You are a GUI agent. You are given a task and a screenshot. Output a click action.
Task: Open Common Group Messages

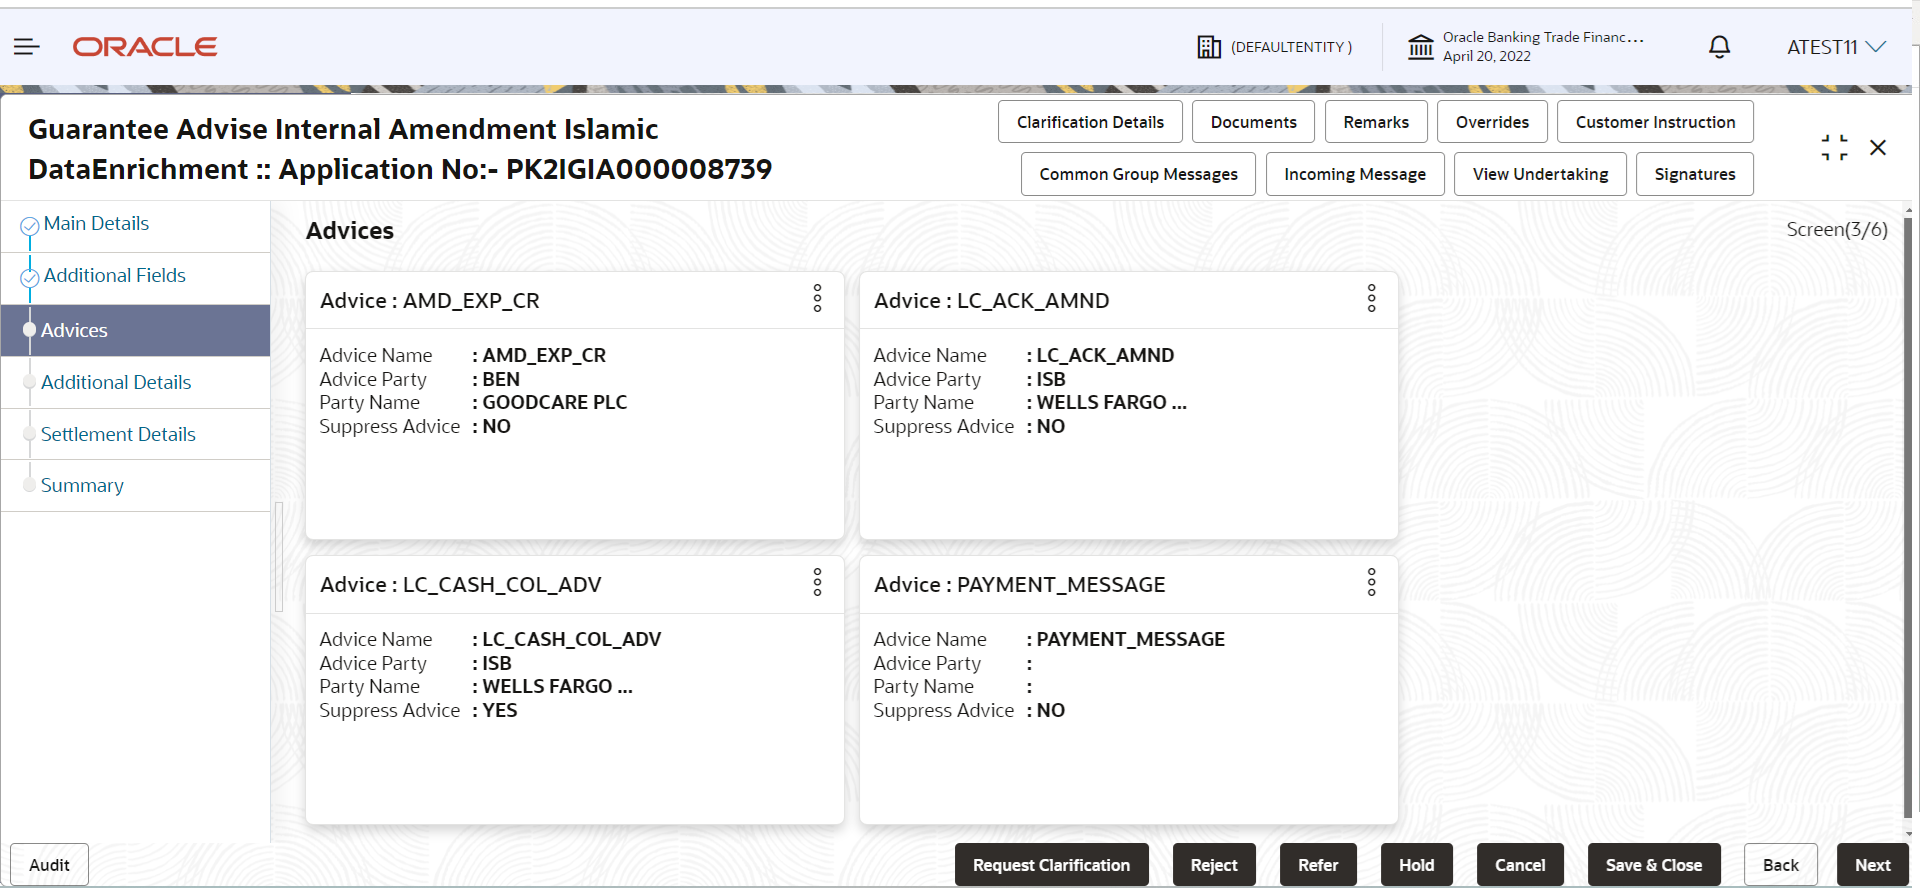(x=1138, y=174)
